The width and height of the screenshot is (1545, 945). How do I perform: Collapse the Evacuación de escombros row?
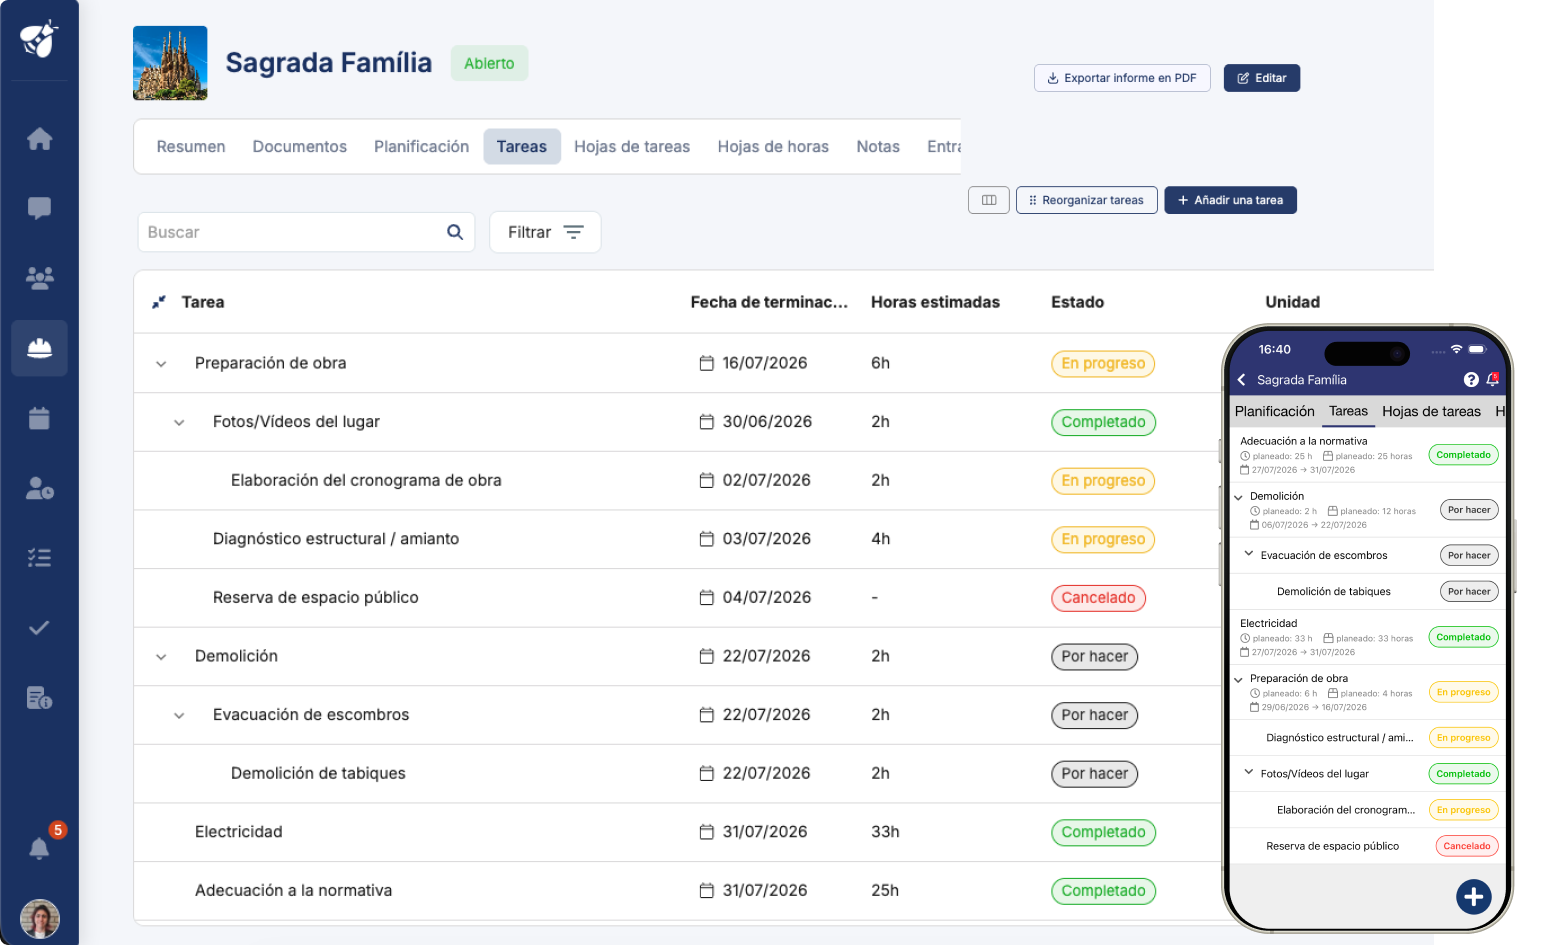tap(179, 716)
